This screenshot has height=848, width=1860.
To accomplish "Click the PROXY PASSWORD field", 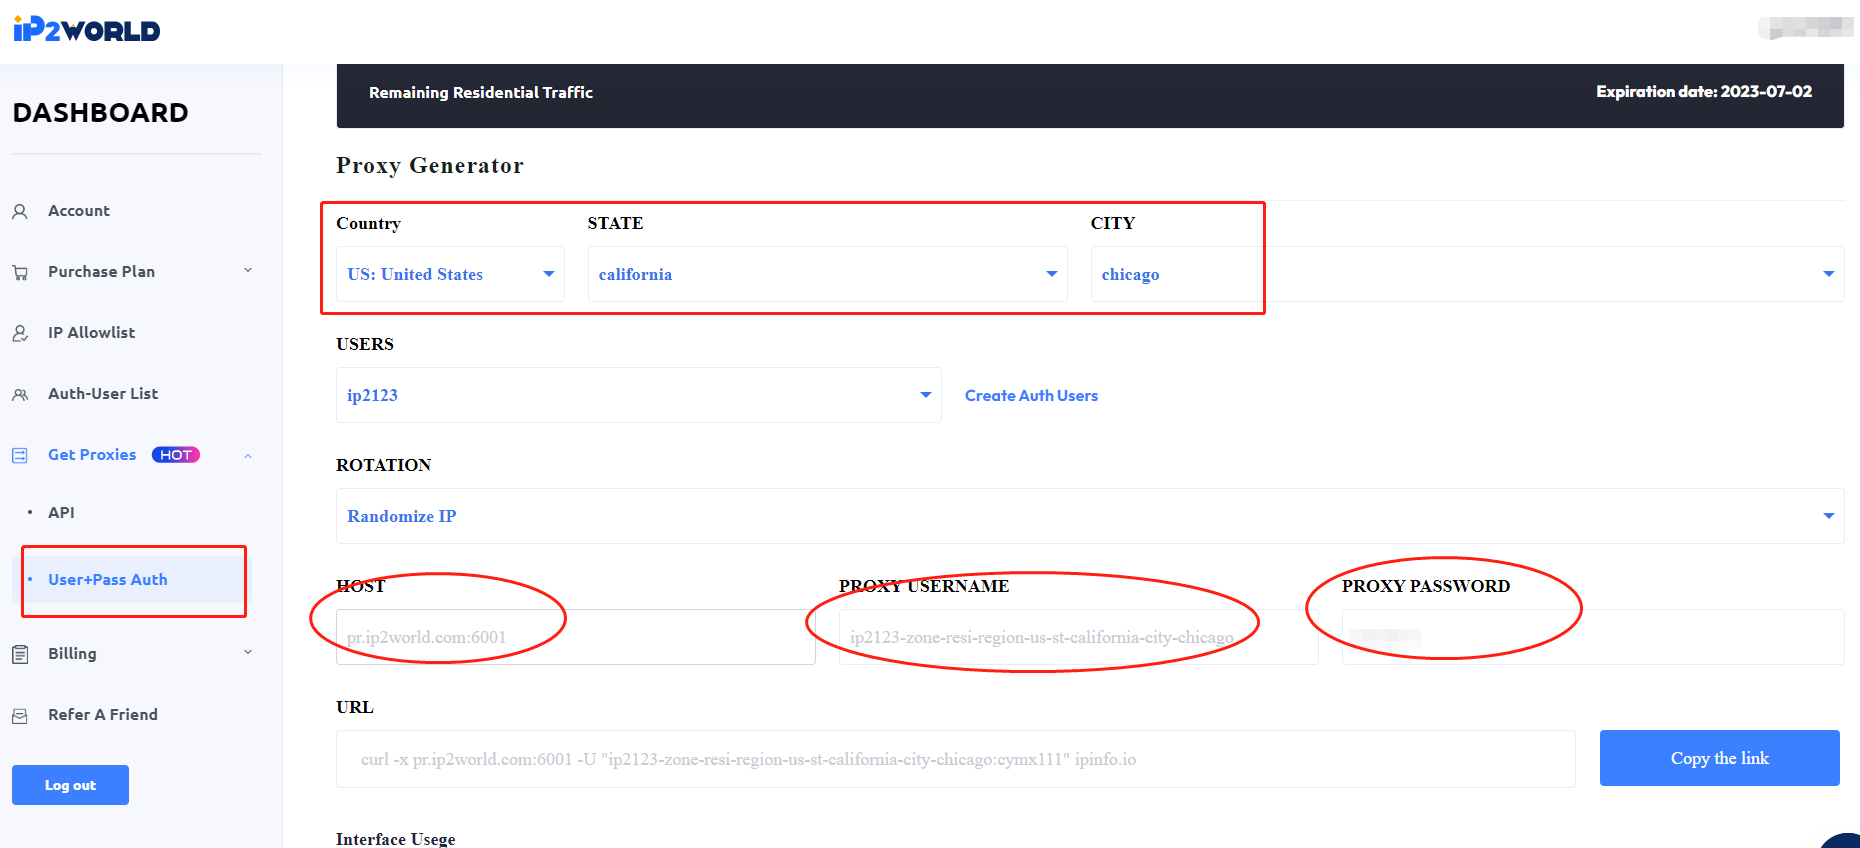I will [x=1593, y=637].
